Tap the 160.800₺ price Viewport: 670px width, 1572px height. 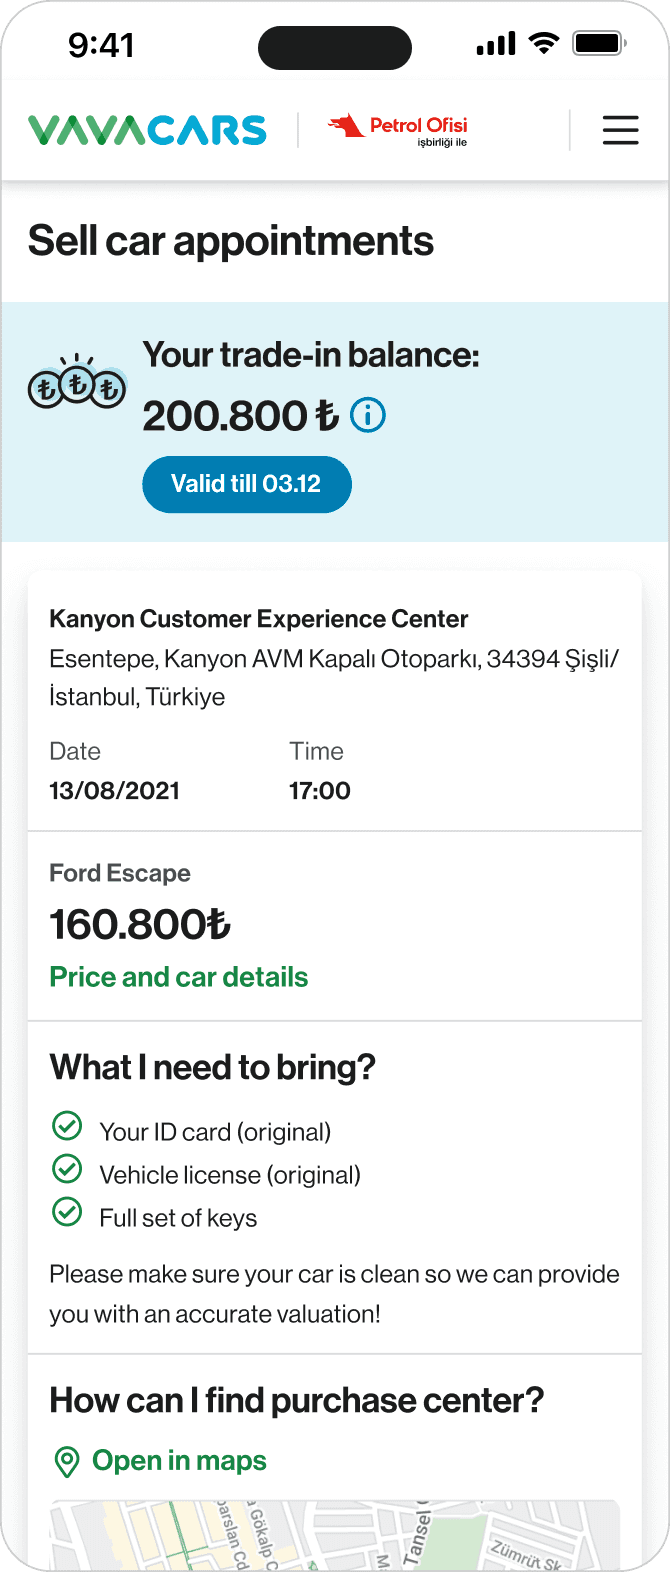[x=140, y=925]
